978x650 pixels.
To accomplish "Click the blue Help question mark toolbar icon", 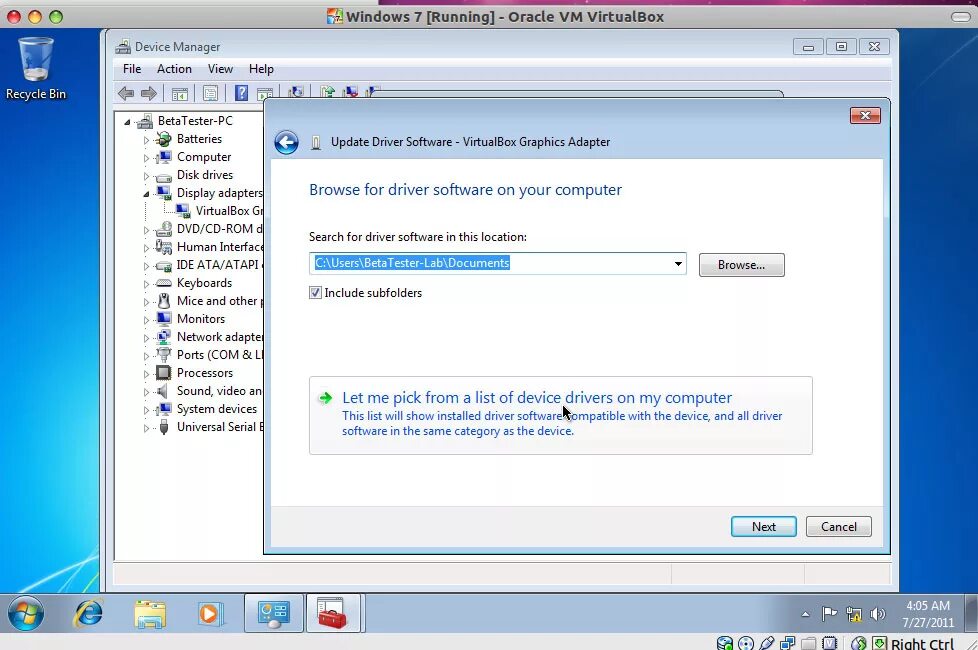I will [x=241, y=94].
